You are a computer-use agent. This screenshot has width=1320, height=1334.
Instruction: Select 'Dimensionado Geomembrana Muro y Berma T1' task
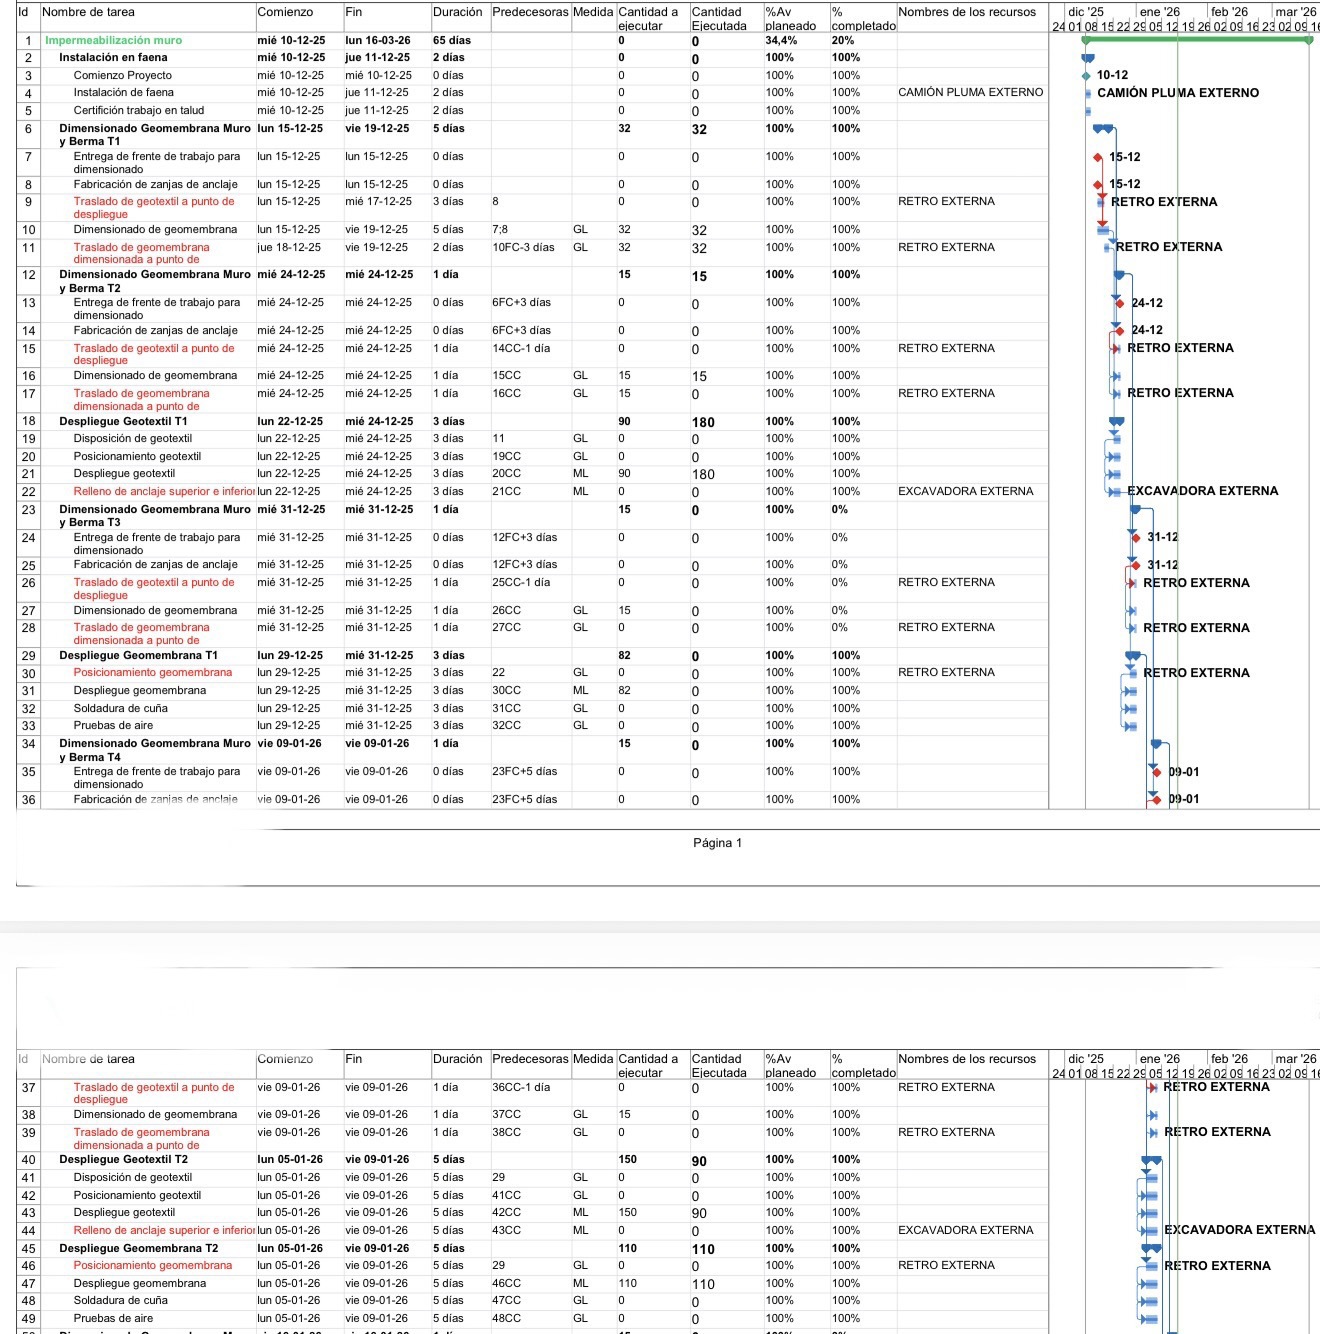pos(155,135)
